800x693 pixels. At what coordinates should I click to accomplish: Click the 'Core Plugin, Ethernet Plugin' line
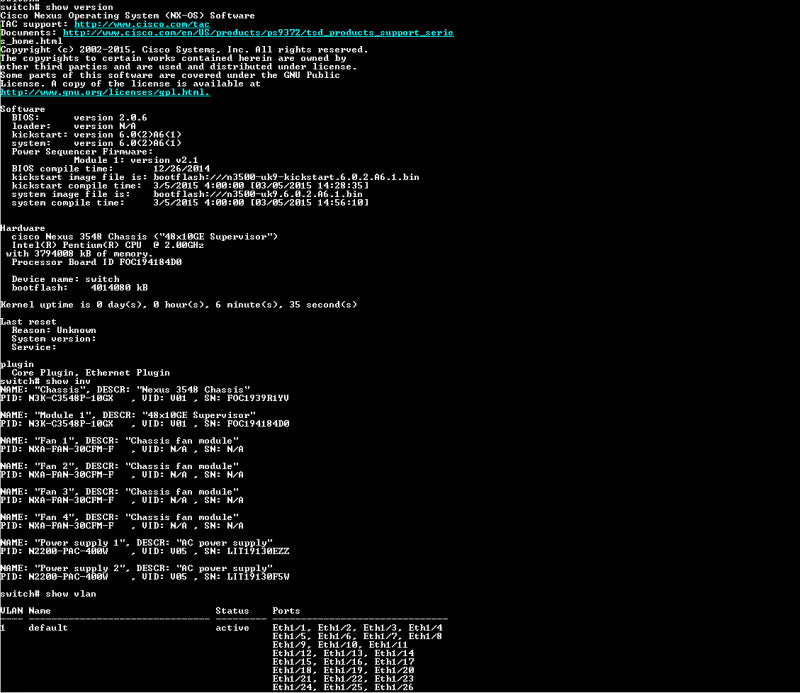click(91, 373)
